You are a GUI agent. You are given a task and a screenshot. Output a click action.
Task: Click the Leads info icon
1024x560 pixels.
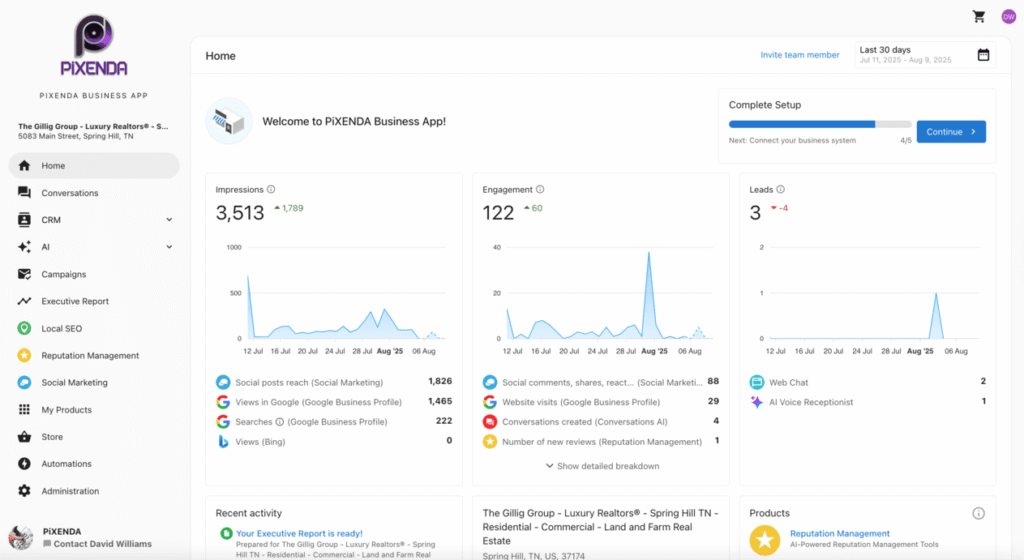[x=781, y=189]
